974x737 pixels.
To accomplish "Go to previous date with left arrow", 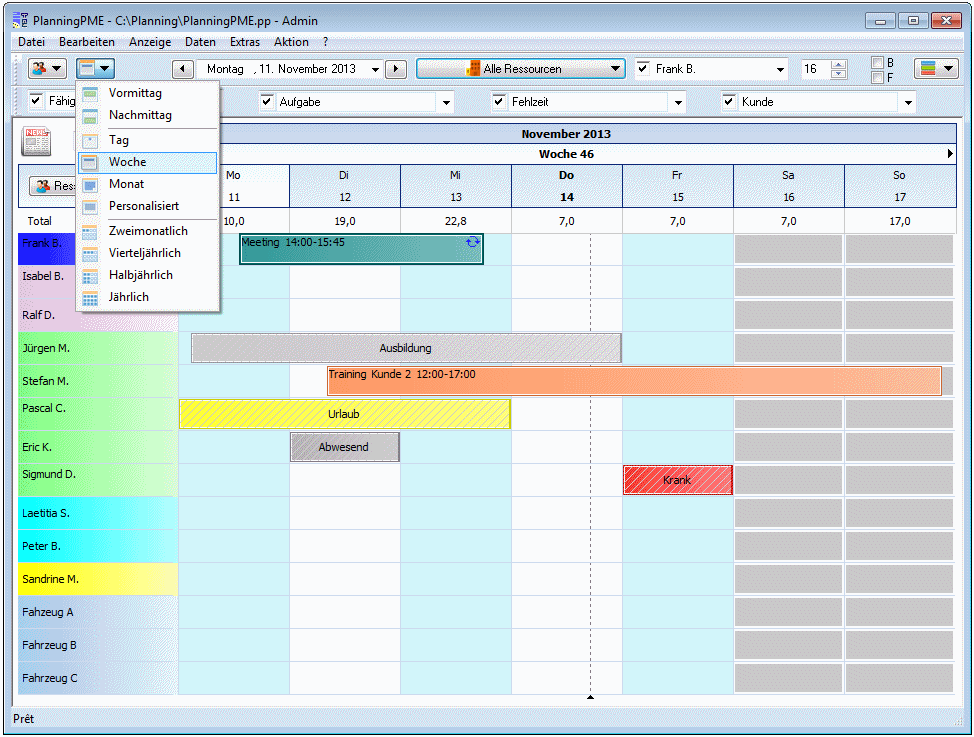I will coord(182,68).
